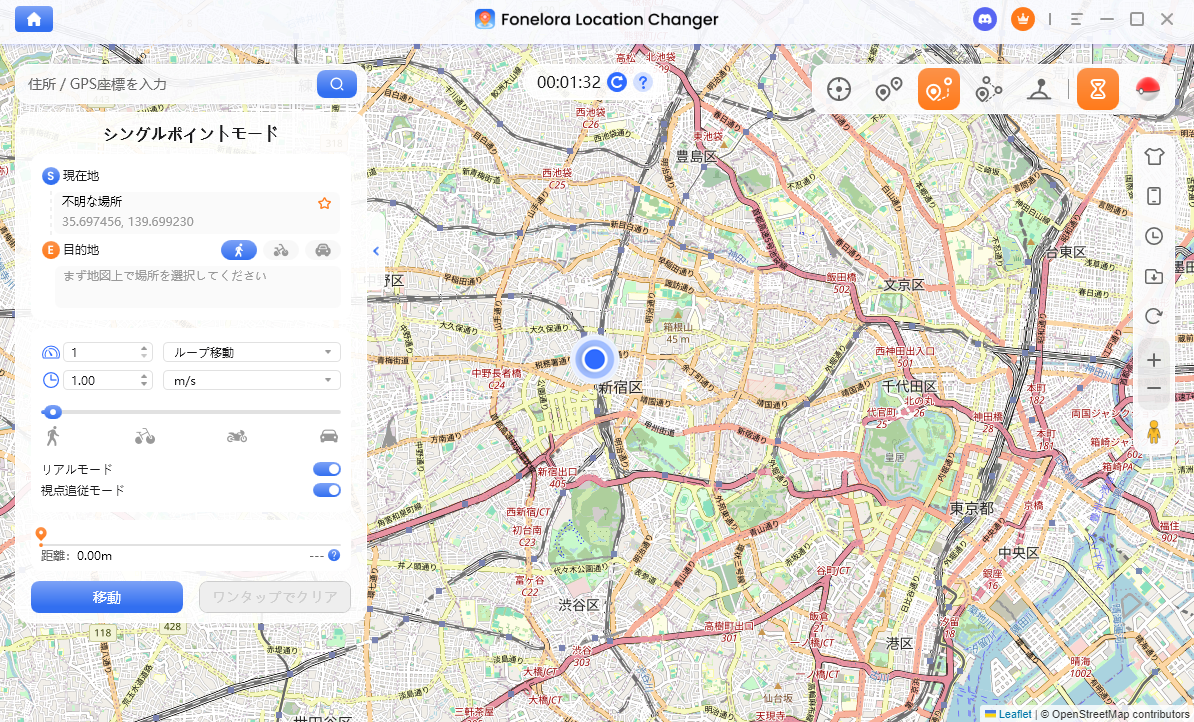Open the hamburger menu in the title bar
Screen dimensions: 1194x722
1077,19
